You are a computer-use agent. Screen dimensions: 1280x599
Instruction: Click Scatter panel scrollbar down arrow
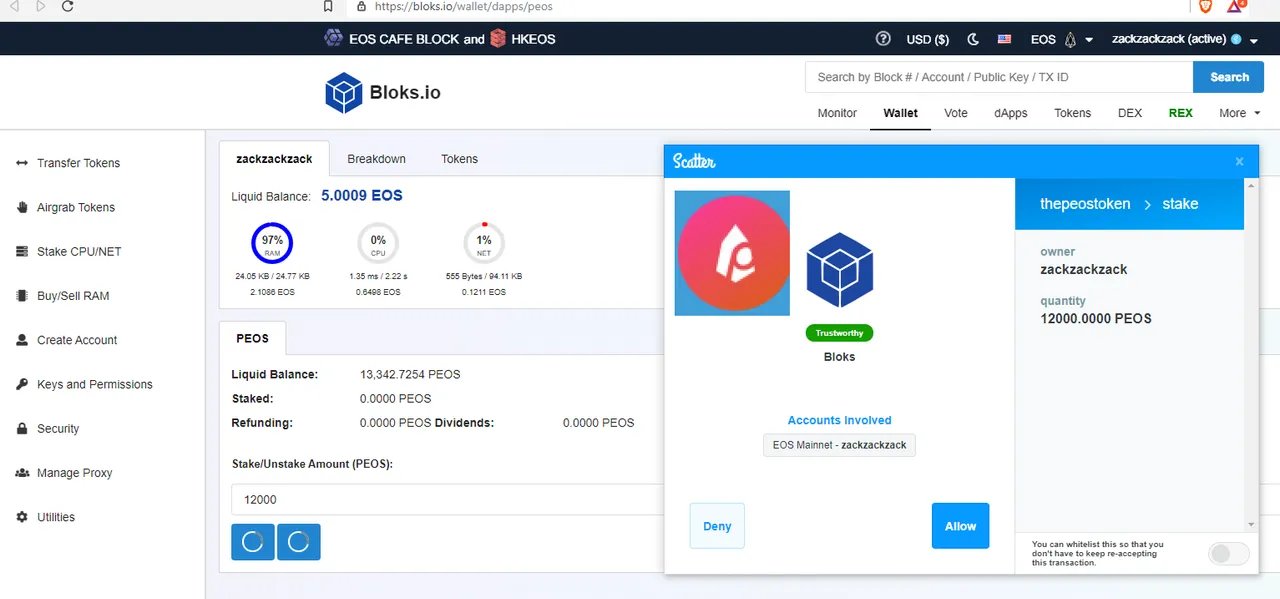[1250, 525]
